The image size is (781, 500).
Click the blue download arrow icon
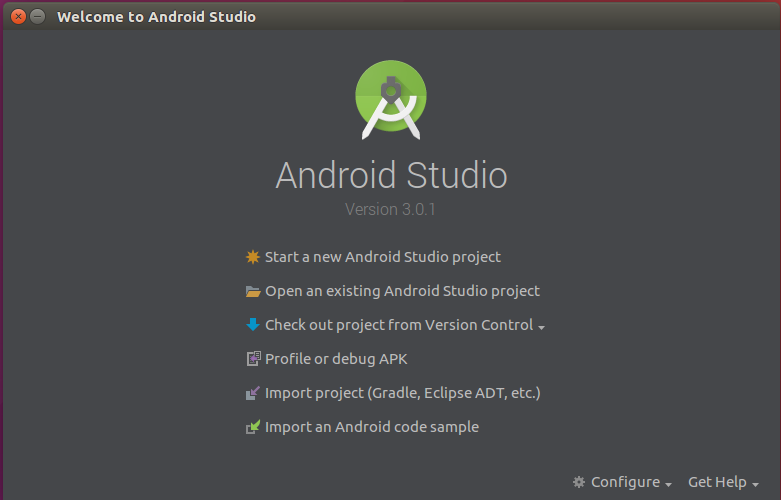(253, 325)
